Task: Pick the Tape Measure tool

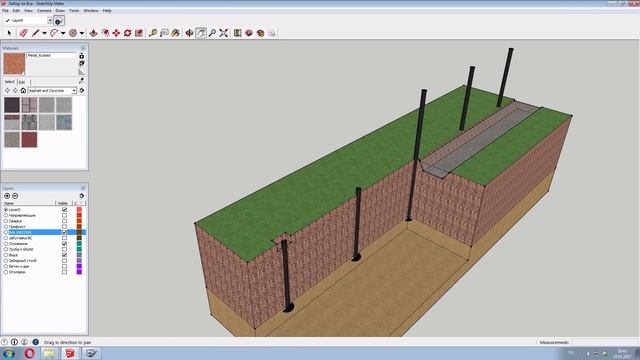Action: [153, 33]
